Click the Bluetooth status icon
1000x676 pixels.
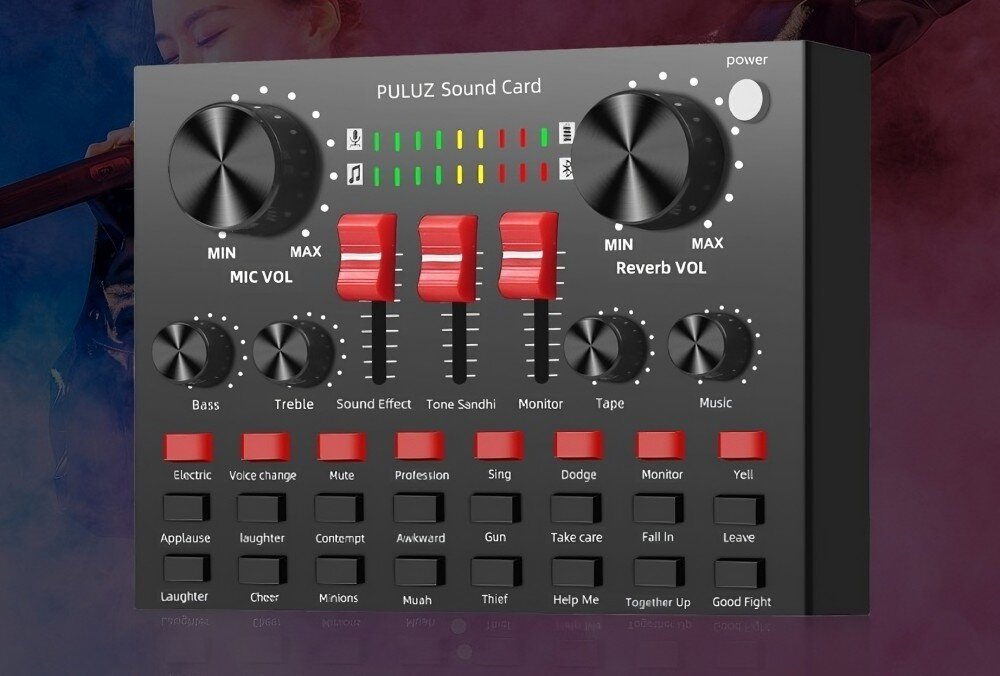(x=566, y=169)
